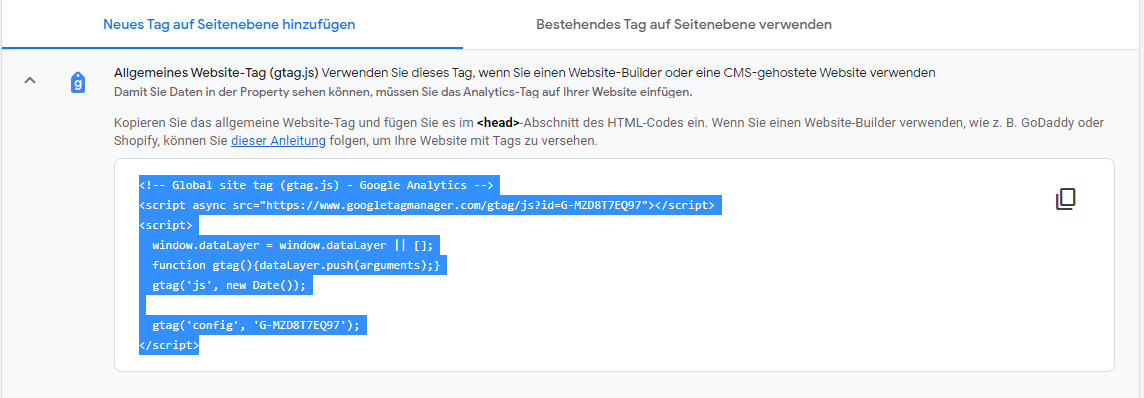
Task: Click the bold <head> text in instructions
Action: tap(498, 123)
